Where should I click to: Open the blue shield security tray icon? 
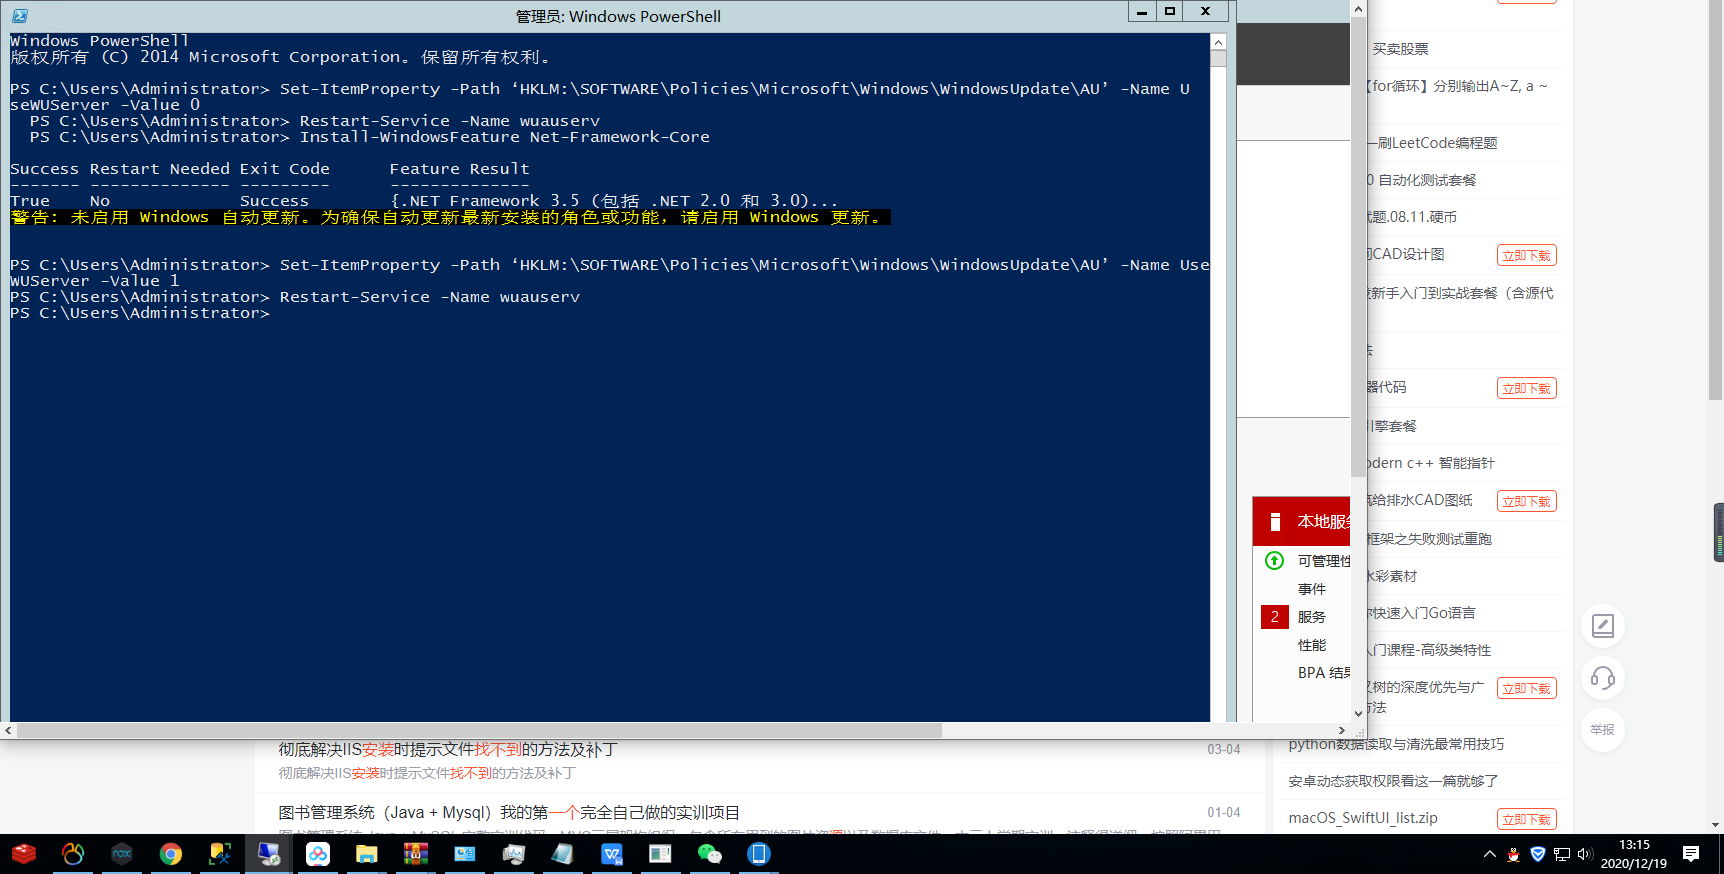[1538, 854]
